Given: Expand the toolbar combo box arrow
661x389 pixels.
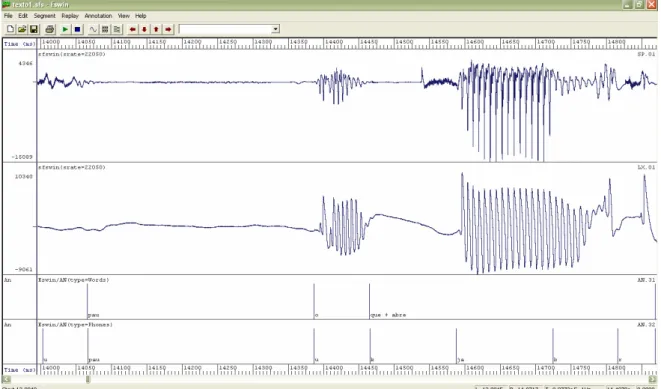Looking at the screenshot, I should click(x=275, y=29).
